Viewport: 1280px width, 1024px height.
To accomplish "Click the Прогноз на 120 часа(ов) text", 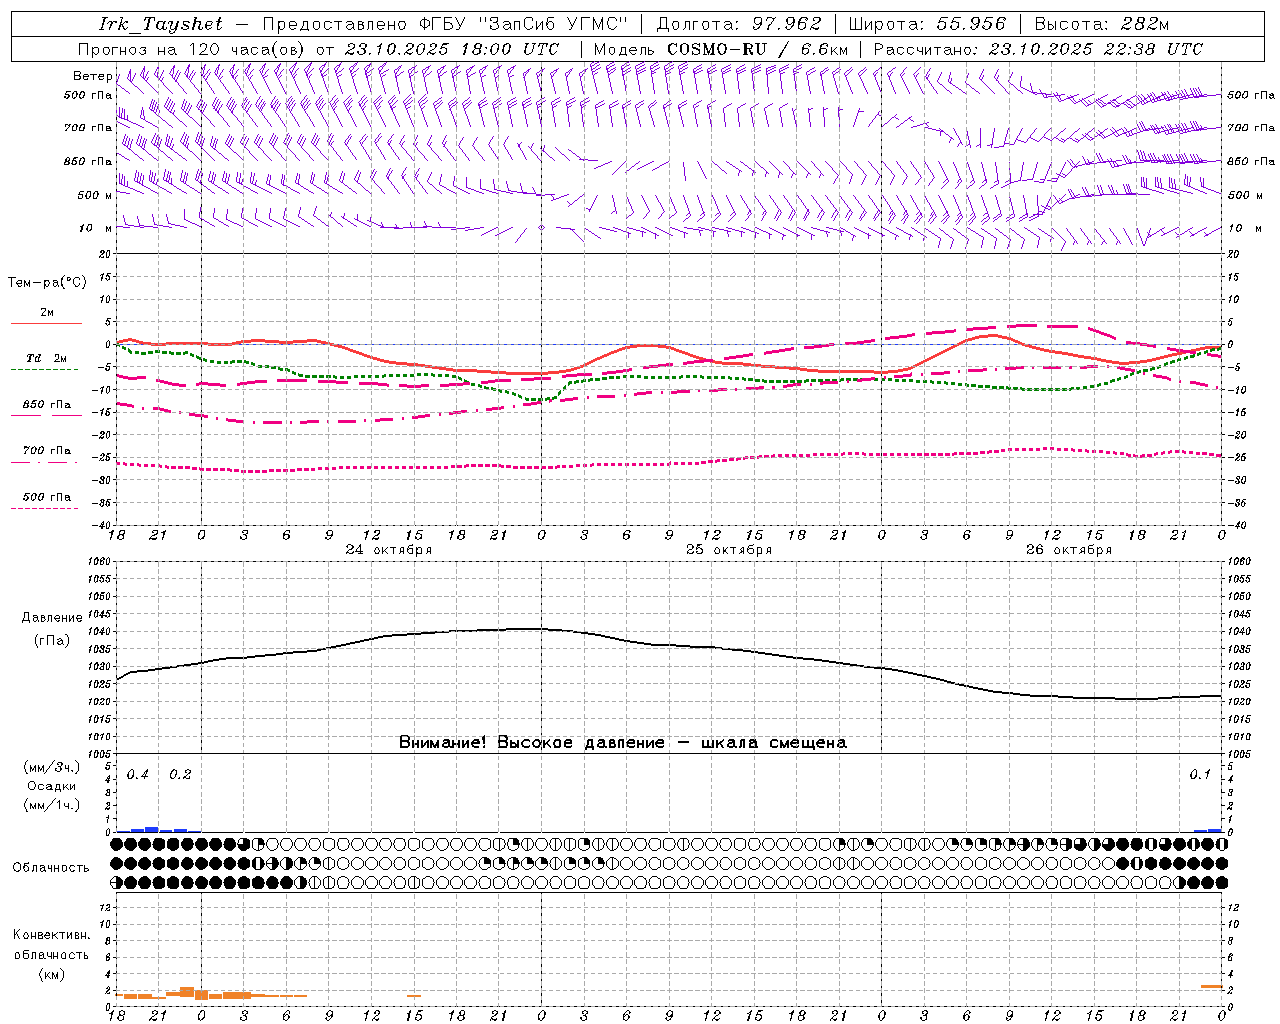I will [x=192, y=49].
